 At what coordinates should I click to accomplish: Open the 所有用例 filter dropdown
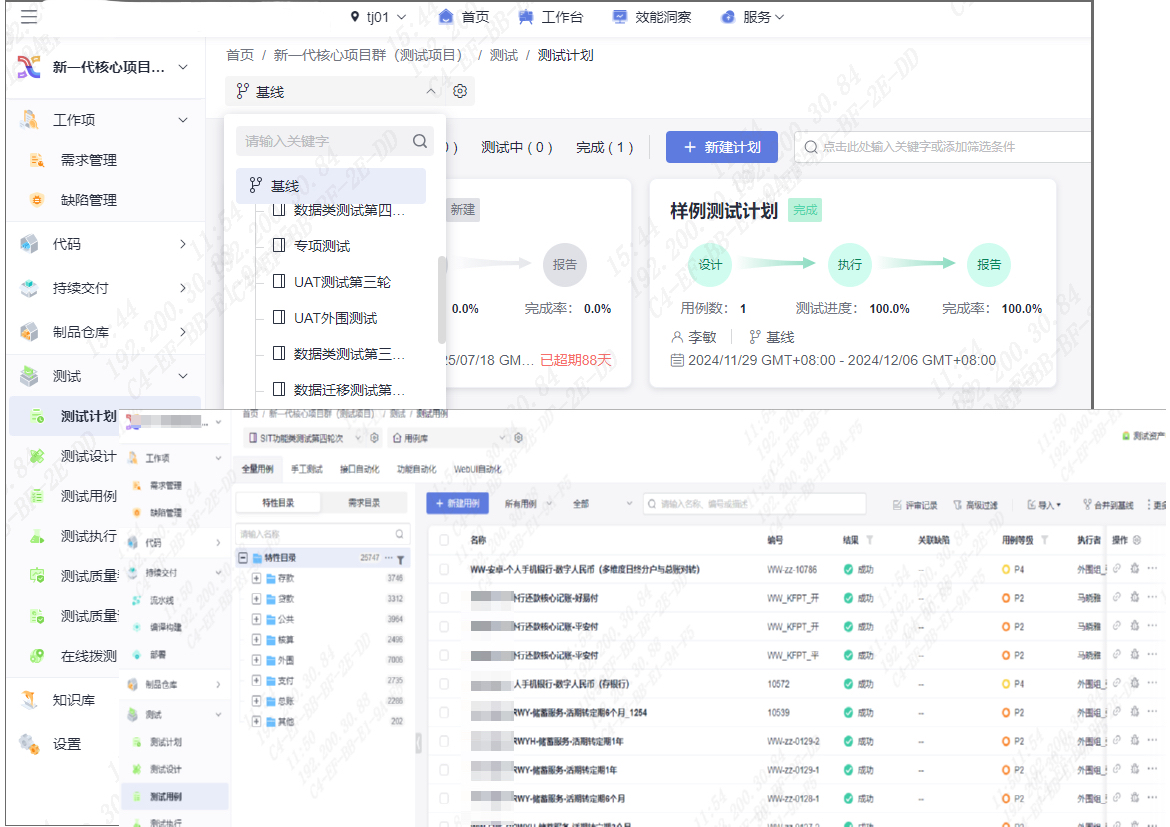tap(528, 504)
